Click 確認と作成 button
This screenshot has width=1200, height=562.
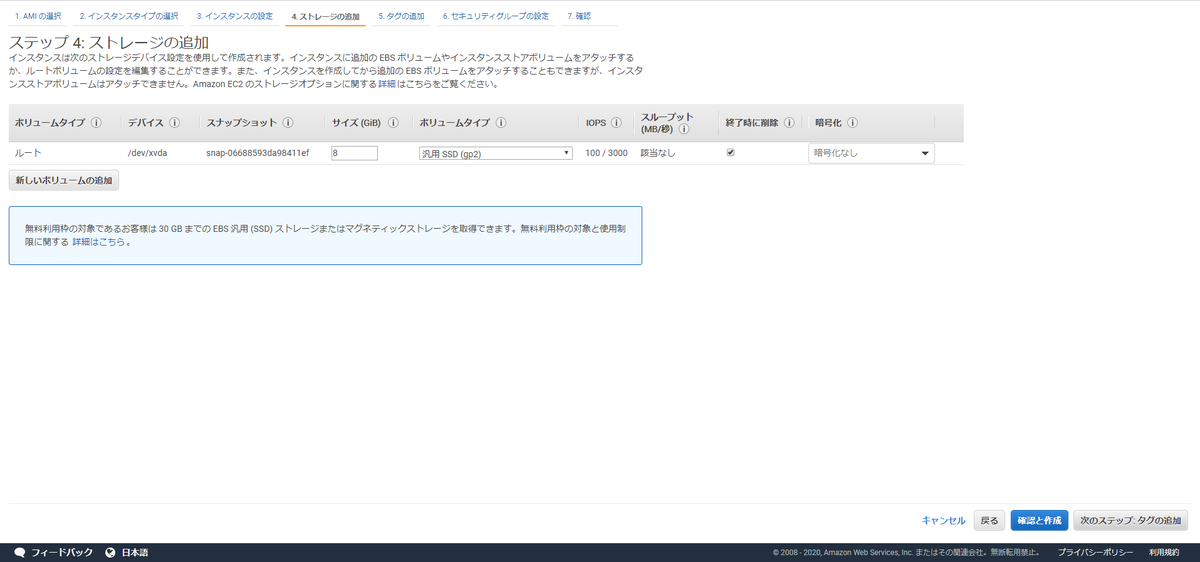pyautogui.click(x=1039, y=520)
